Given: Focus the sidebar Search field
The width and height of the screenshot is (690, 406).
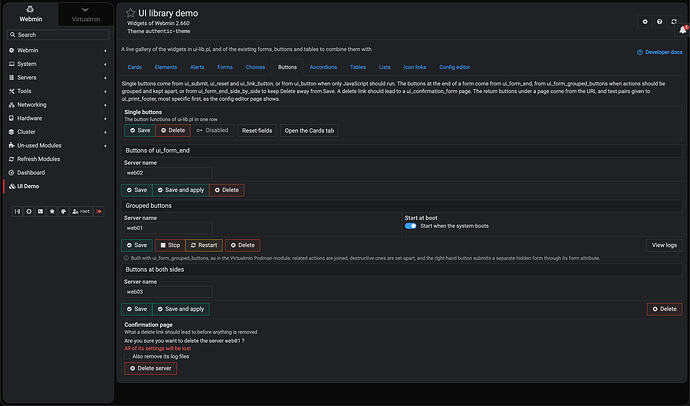Looking at the screenshot, I should click(58, 35).
